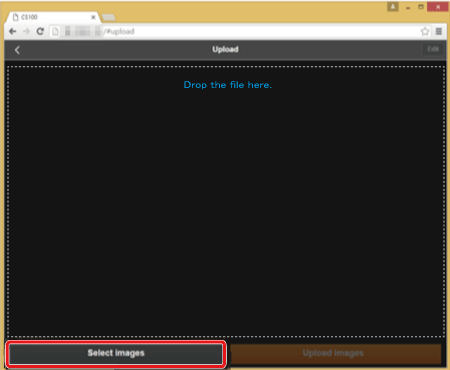
Task: Maximize the browser window
Action: point(421,7)
